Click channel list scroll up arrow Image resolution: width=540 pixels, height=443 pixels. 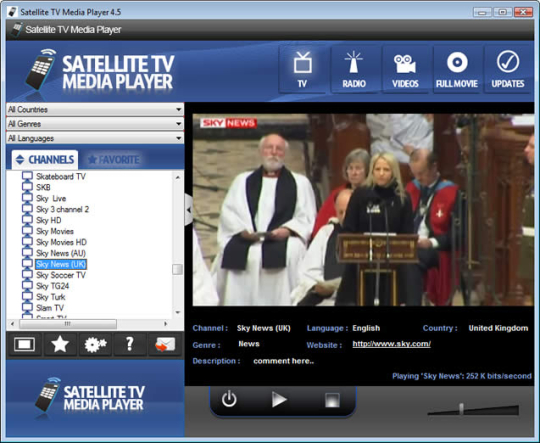[178, 177]
